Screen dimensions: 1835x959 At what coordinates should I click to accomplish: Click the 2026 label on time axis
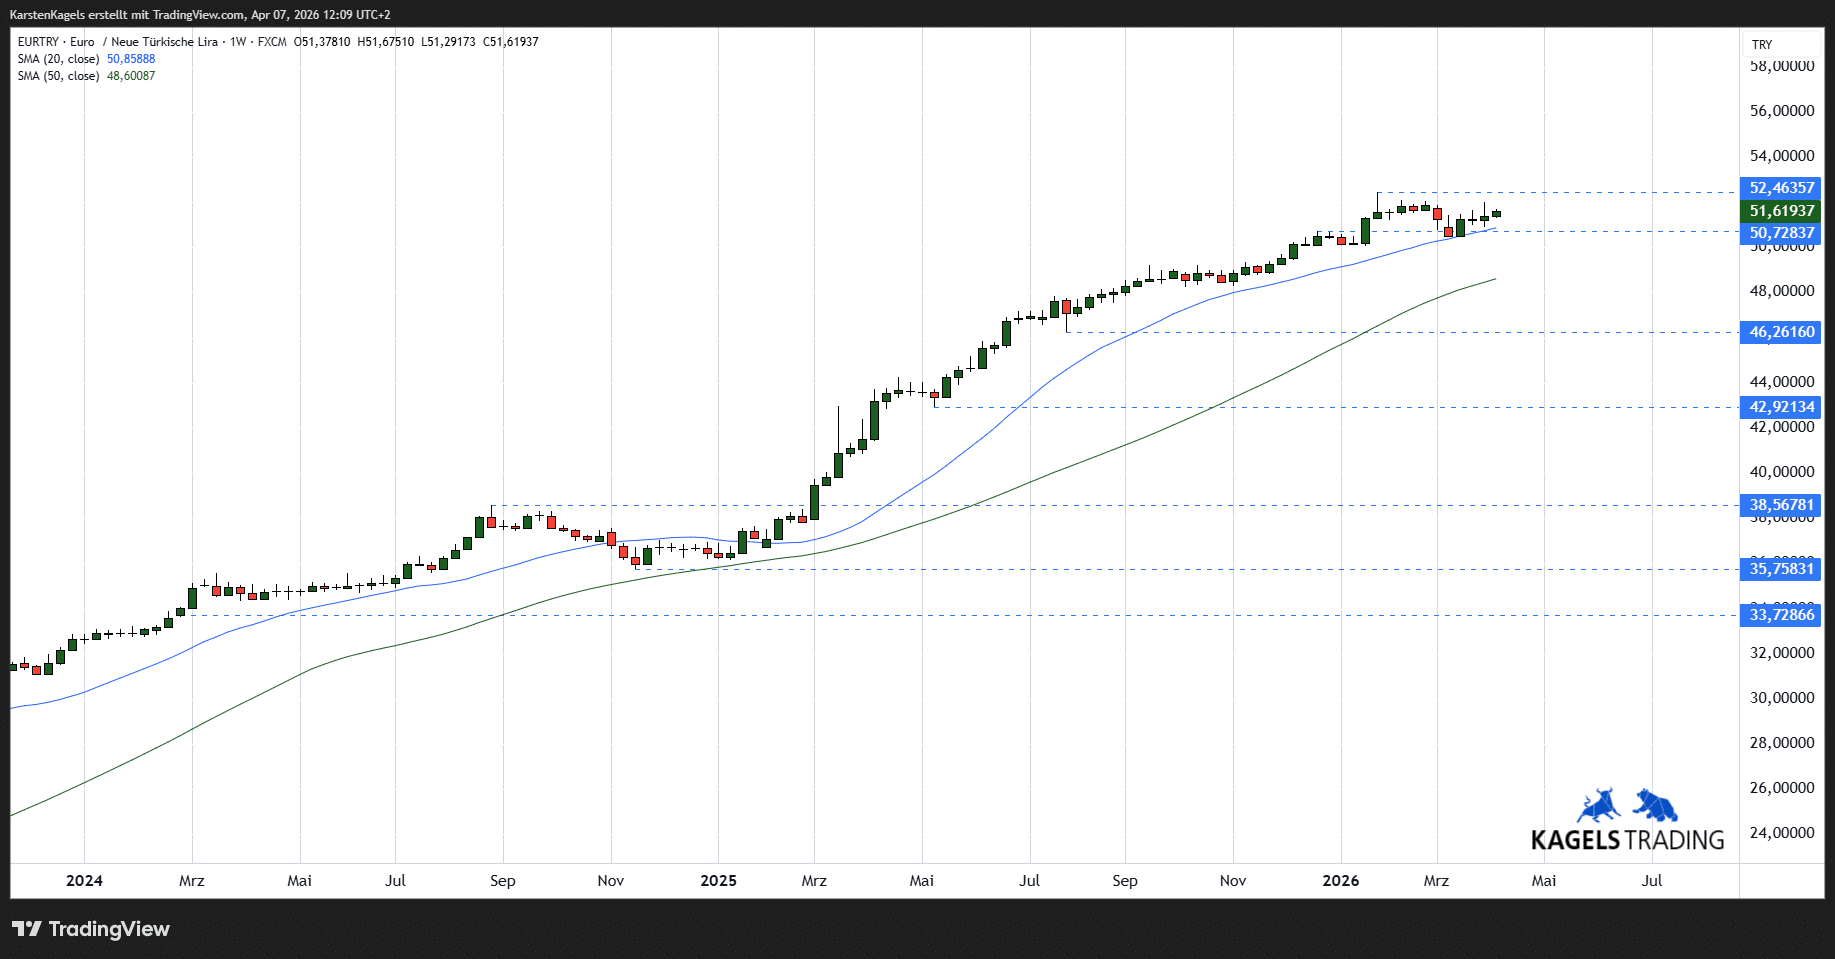click(x=1340, y=881)
